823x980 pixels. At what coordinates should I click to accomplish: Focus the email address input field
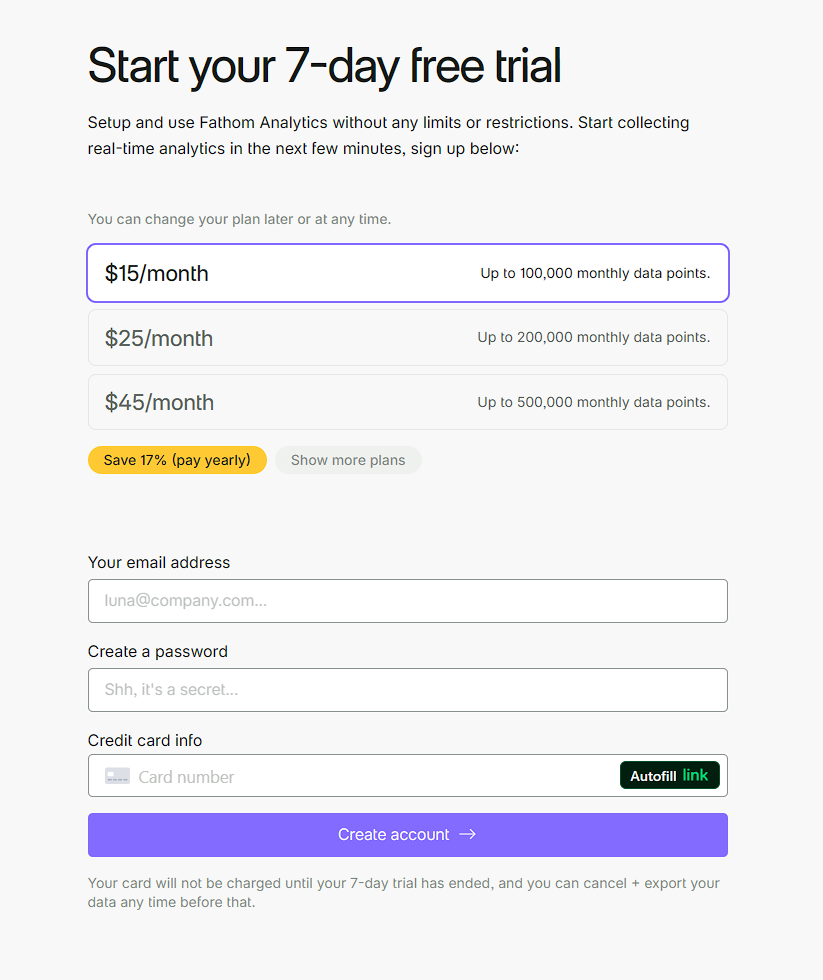pos(407,601)
